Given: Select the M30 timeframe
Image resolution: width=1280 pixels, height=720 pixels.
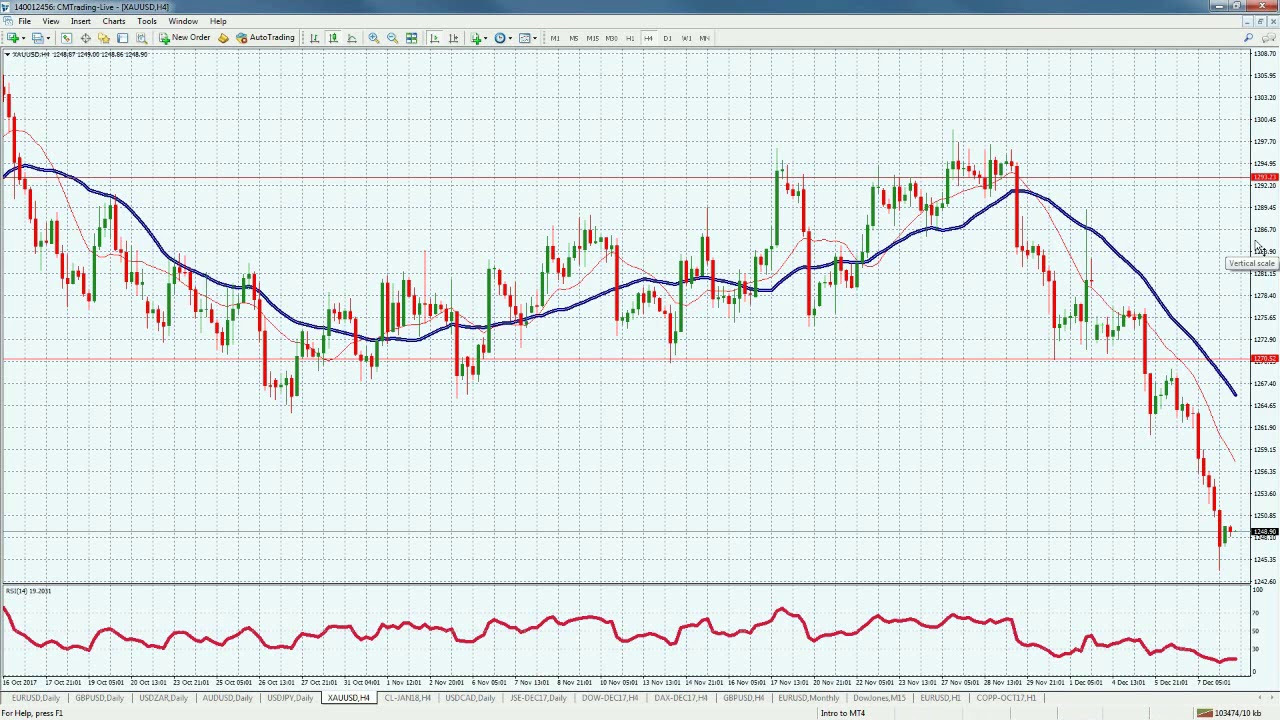Looking at the screenshot, I should click(x=611, y=38).
